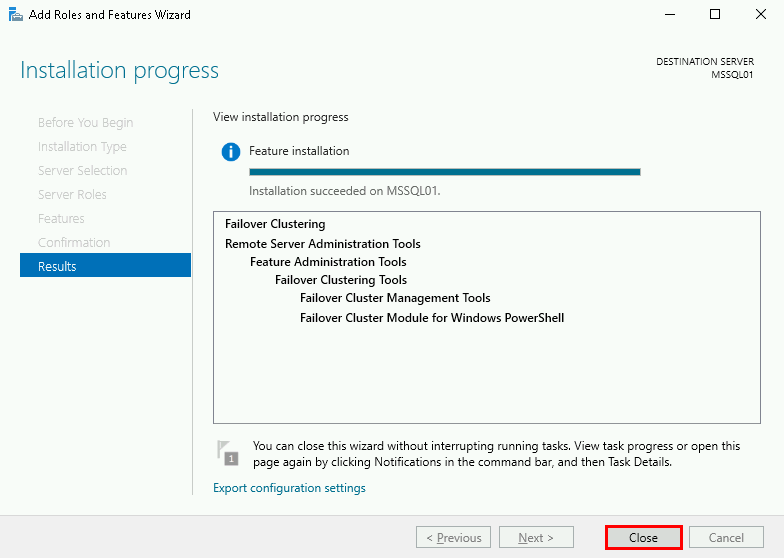Open Export configuration settings link

289,488
